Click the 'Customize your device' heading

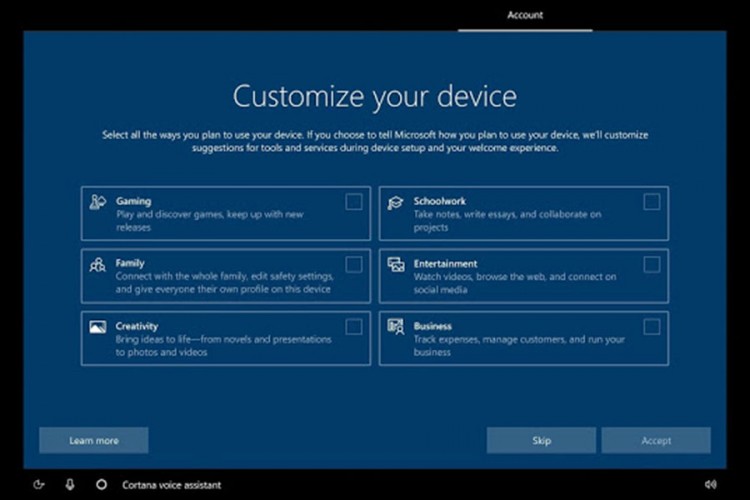[375, 96]
